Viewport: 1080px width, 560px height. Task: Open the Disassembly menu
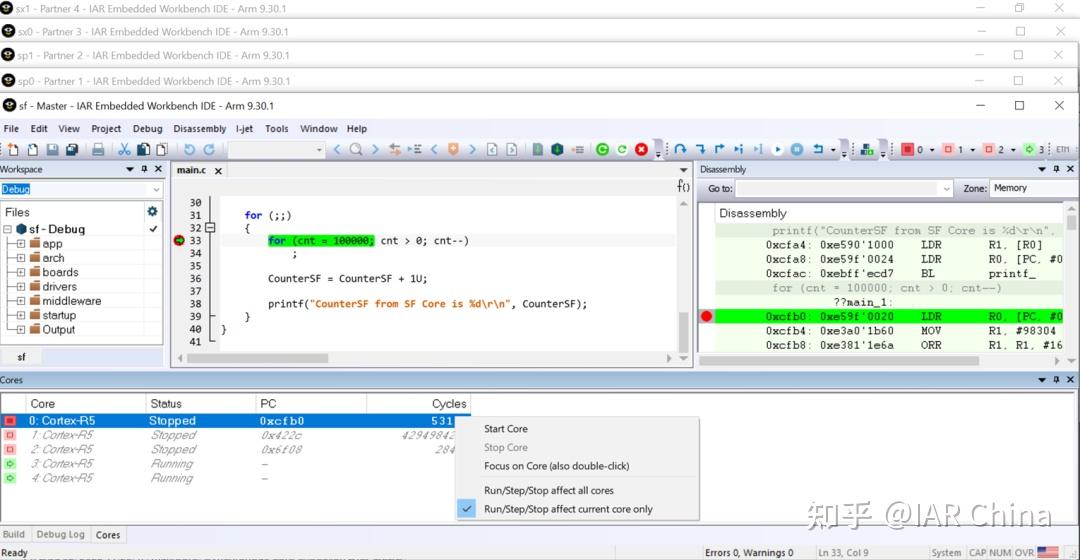pos(200,129)
